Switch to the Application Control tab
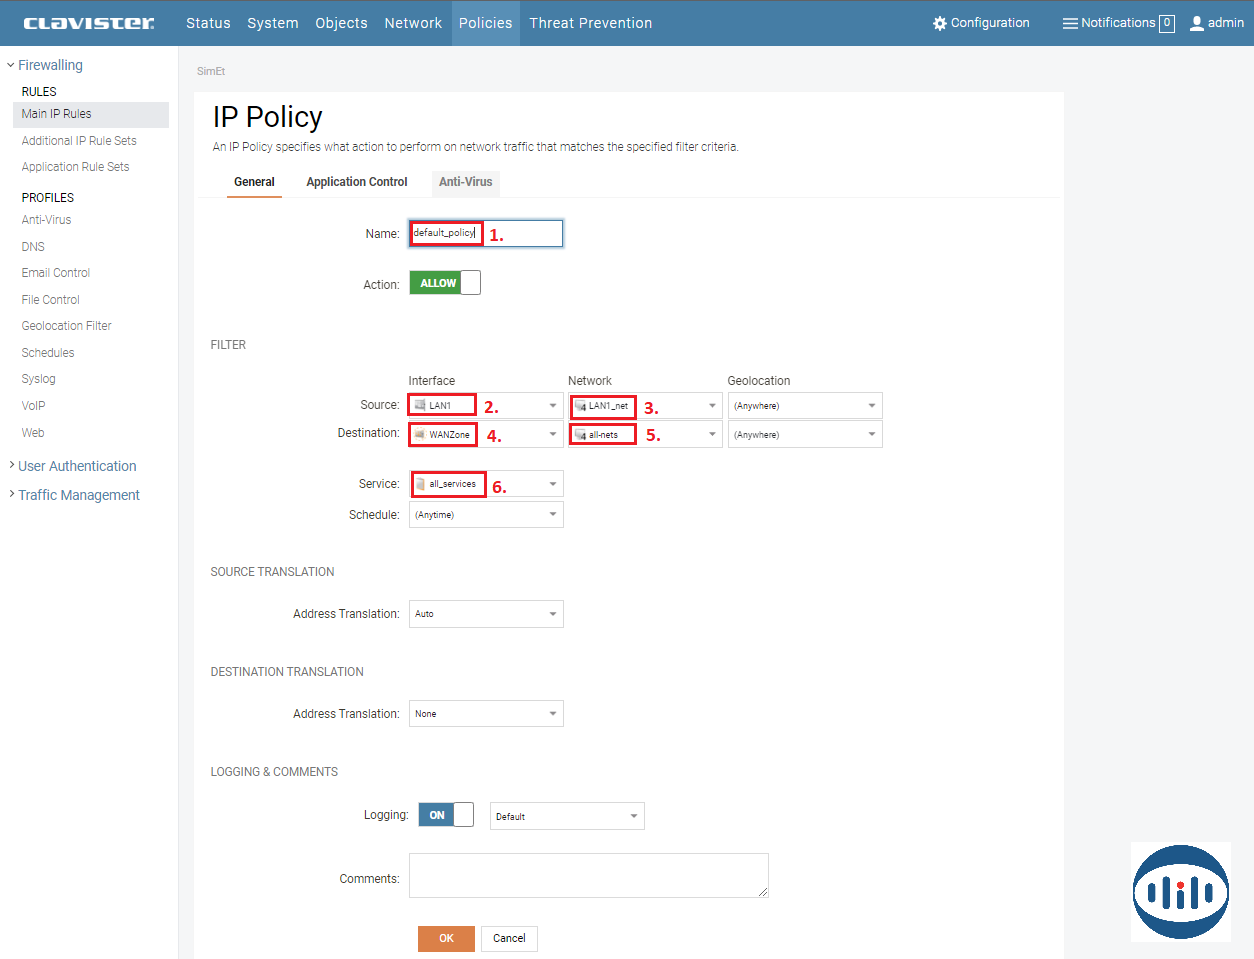This screenshot has width=1254, height=959. click(357, 182)
